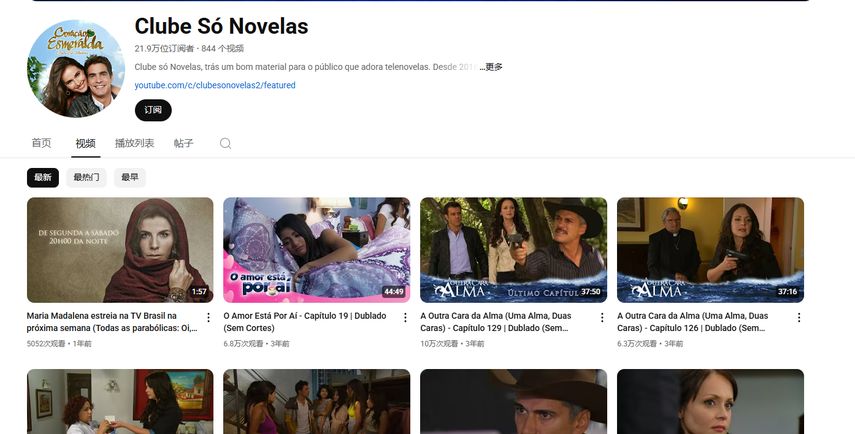Click the 21.9万位订阅者 subscriber count

[164, 49]
